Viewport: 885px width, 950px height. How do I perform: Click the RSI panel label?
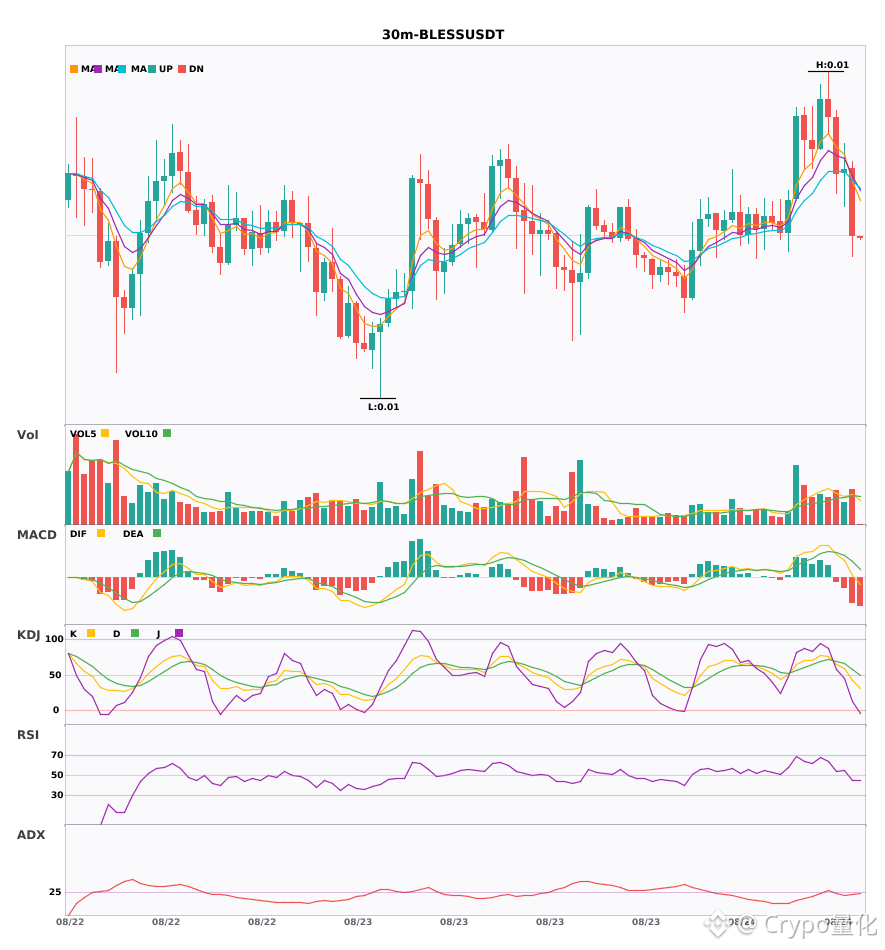coord(28,735)
